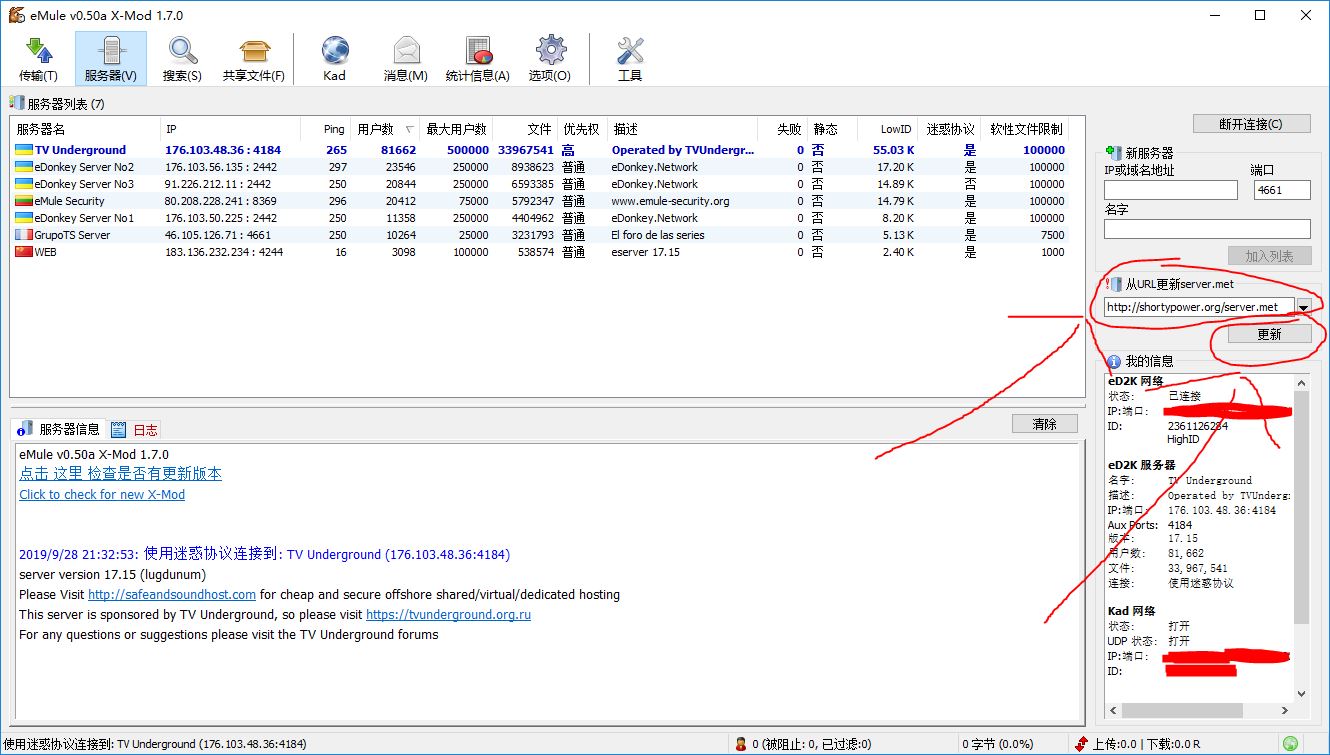Image resolution: width=1330 pixels, height=755 pixels.
Task: Click the IP cell '183.136.232.234 : 4244'
Action: [x=224, y=252]
